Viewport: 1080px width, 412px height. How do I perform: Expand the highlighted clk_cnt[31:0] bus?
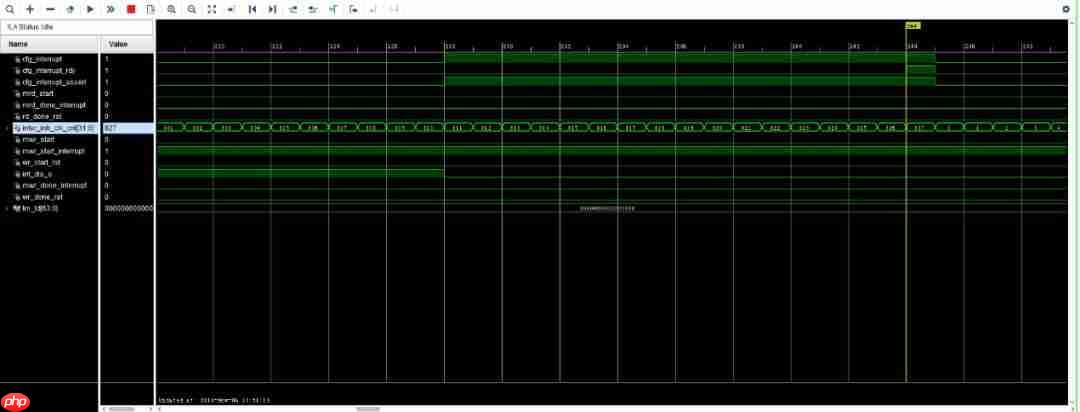click(8, 128)
